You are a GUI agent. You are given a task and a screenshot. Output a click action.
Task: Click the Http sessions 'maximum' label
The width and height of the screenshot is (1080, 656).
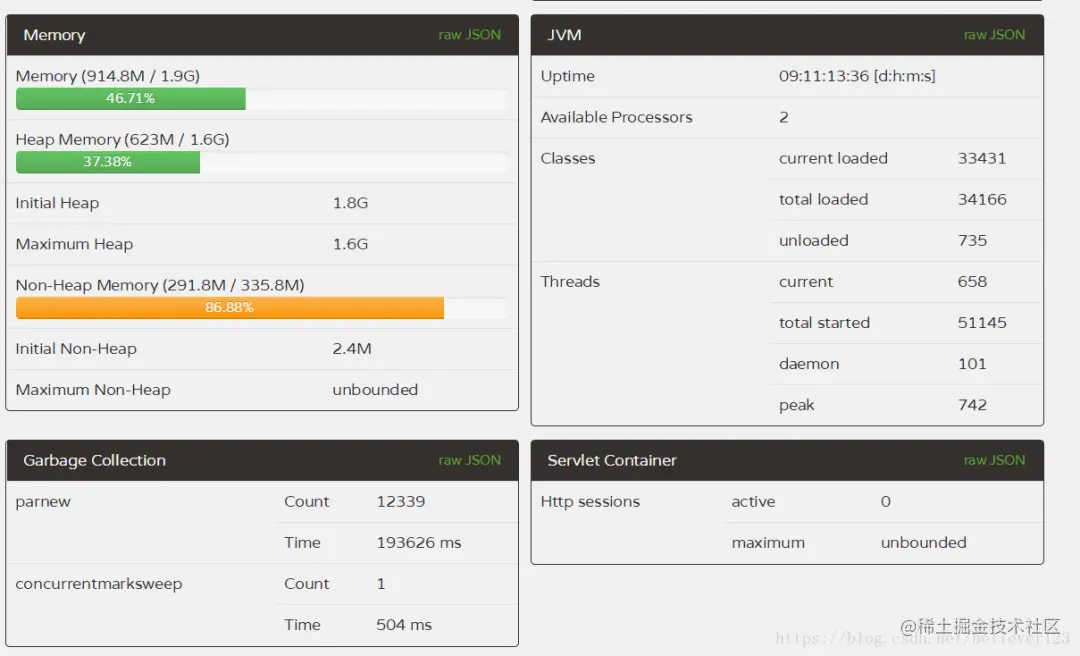(x=768, y=543)
